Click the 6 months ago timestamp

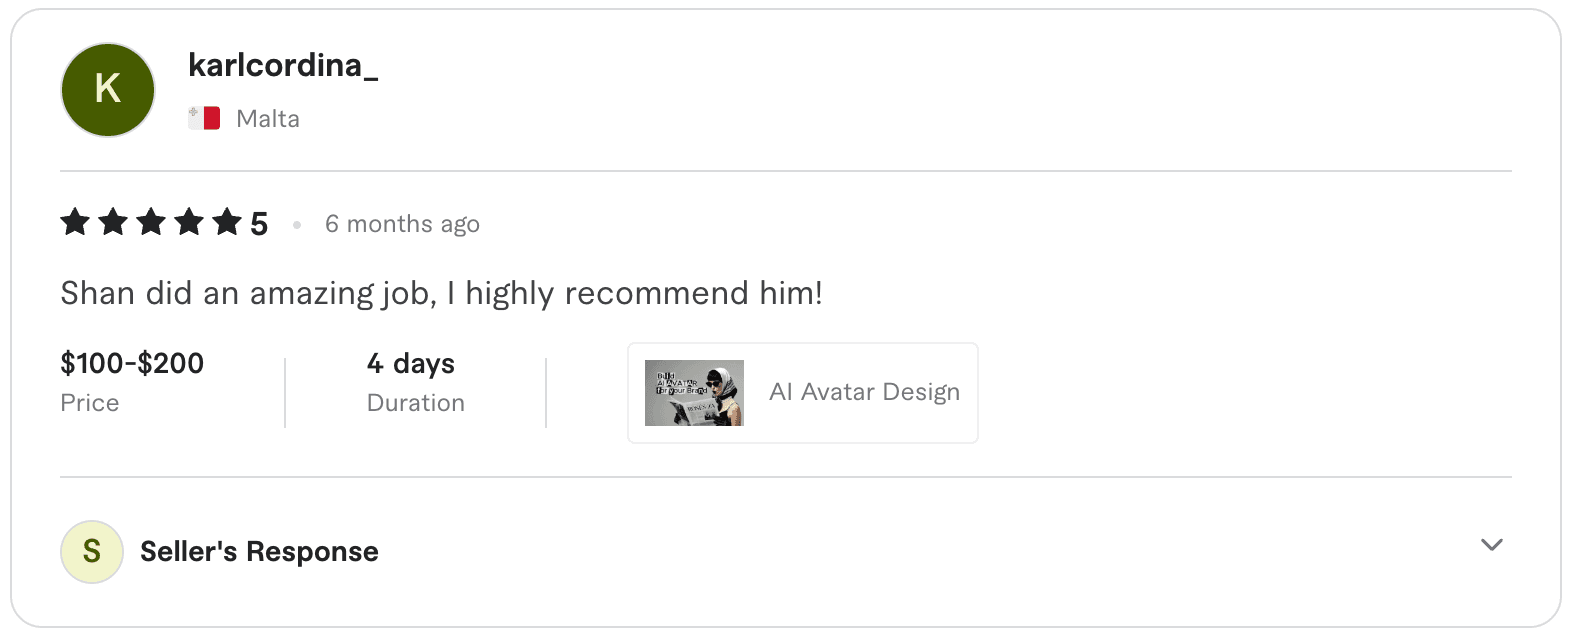[402, 223]
